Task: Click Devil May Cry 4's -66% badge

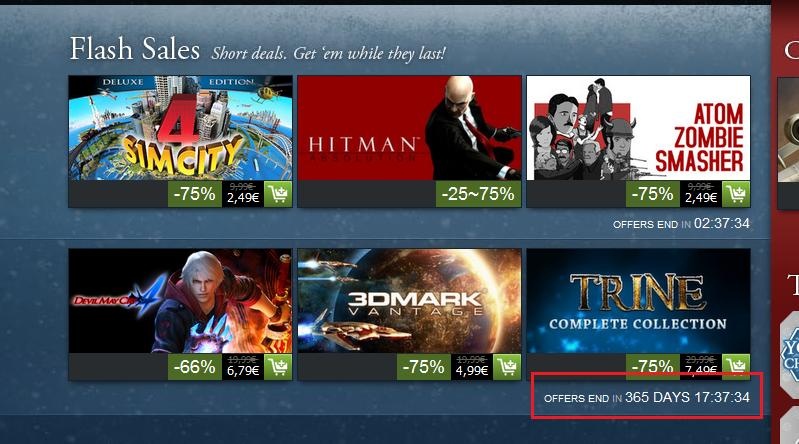Action: [x=195, y=367]
